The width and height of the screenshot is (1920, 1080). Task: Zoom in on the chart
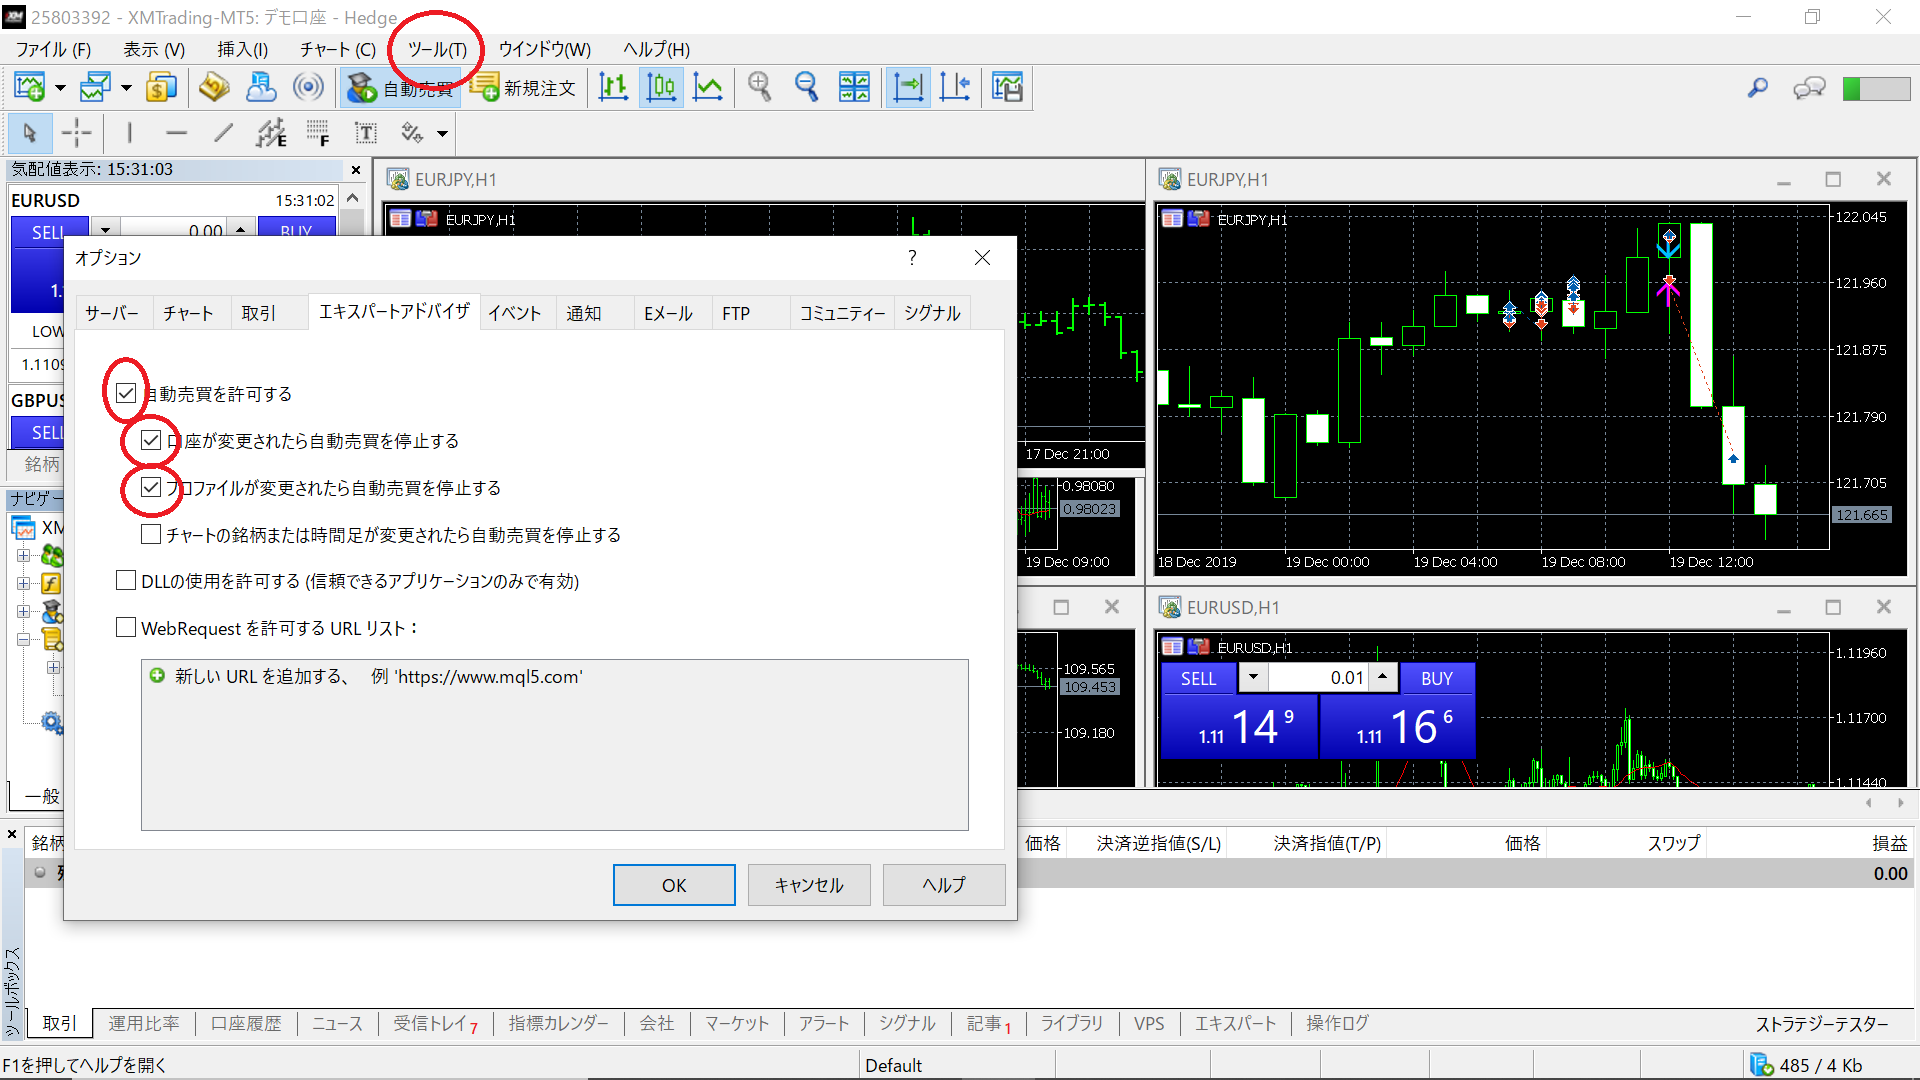760,88
